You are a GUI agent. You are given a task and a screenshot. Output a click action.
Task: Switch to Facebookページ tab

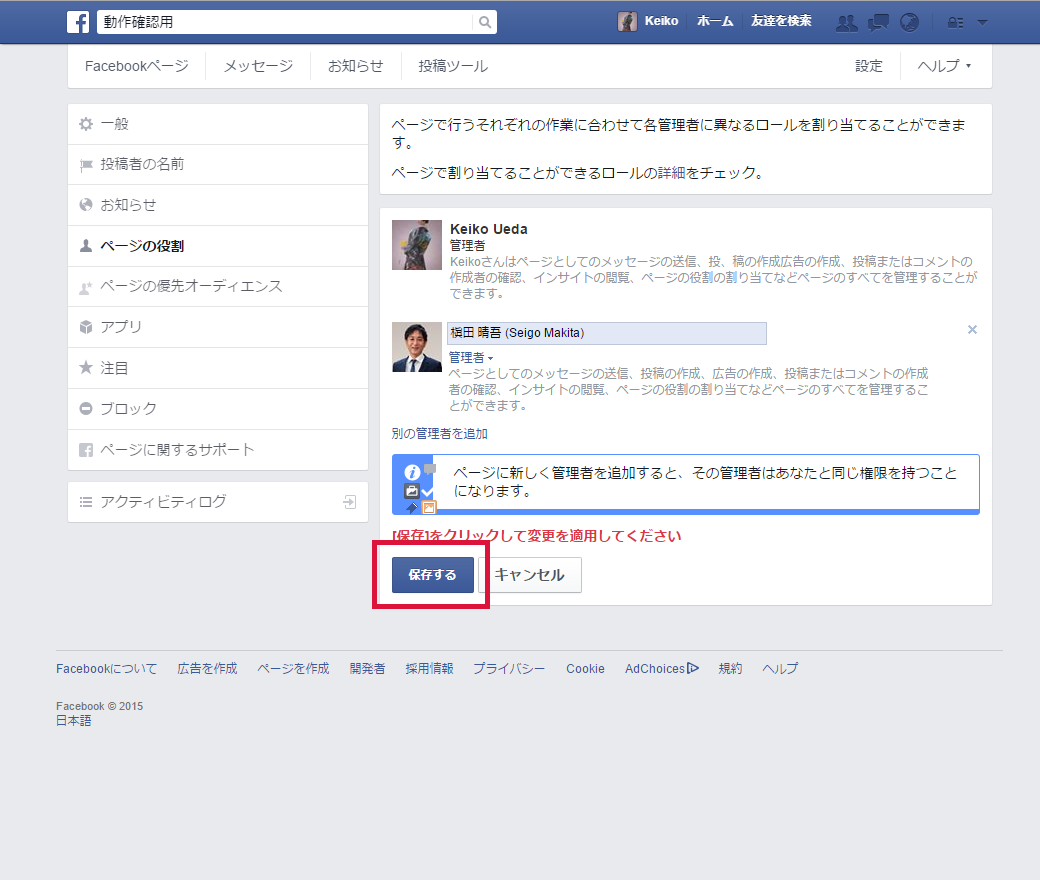pos(137,66)
